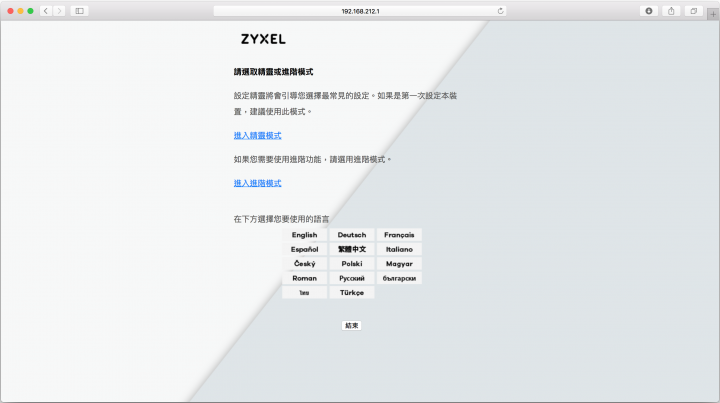Viewport: 720px width, 403px height.
Task: Add a new tab with plus icon
Action: [x=713, y=14]
